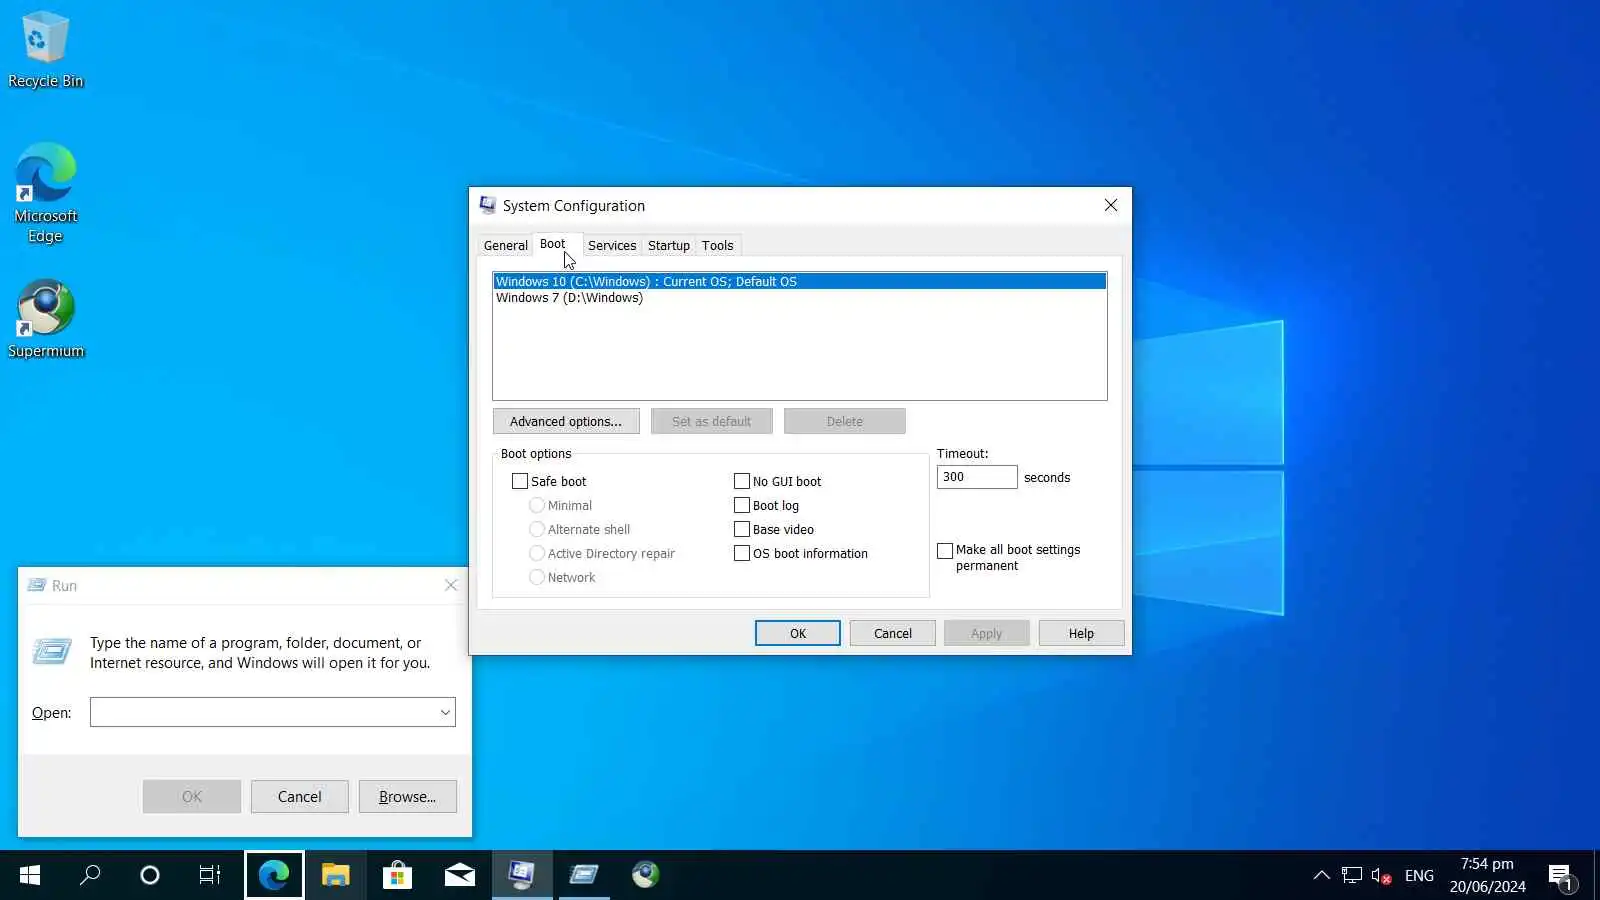Cancel the System Configuration dialog

[x=893, y=633]
